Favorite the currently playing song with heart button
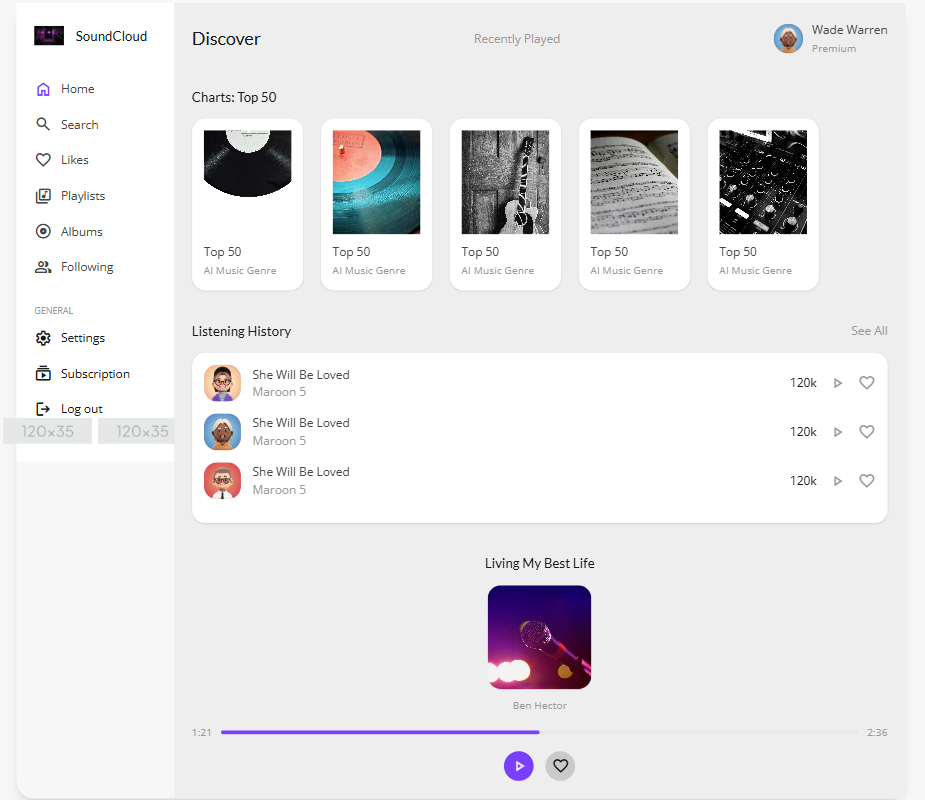Image resolution: width=925 pixels, height=800 pixels. (x=560, y=766)
